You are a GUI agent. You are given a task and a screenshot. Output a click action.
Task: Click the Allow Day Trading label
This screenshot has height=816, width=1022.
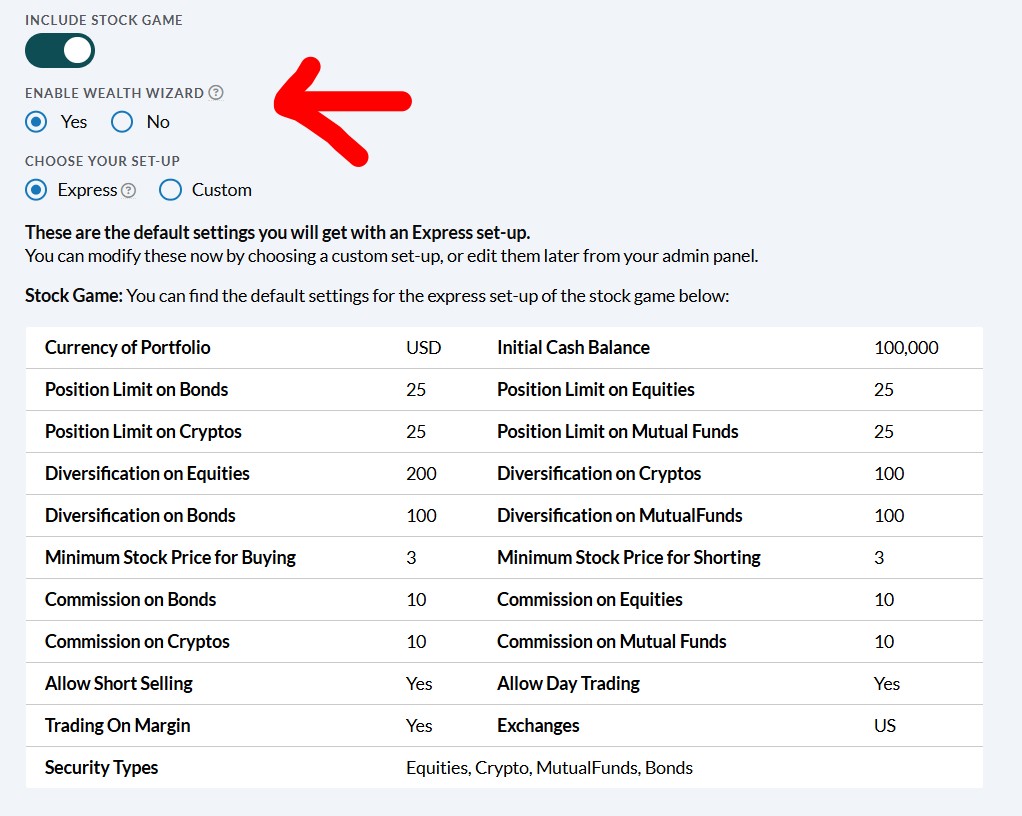click(x=568, y=684)
